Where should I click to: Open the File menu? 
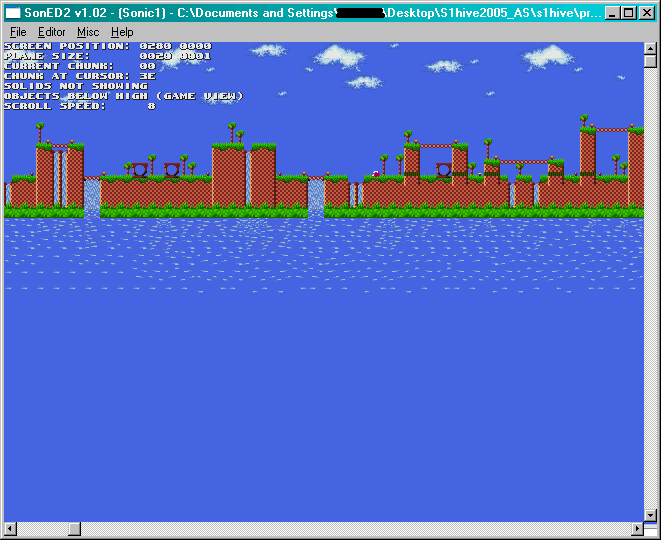click(18, 32)
